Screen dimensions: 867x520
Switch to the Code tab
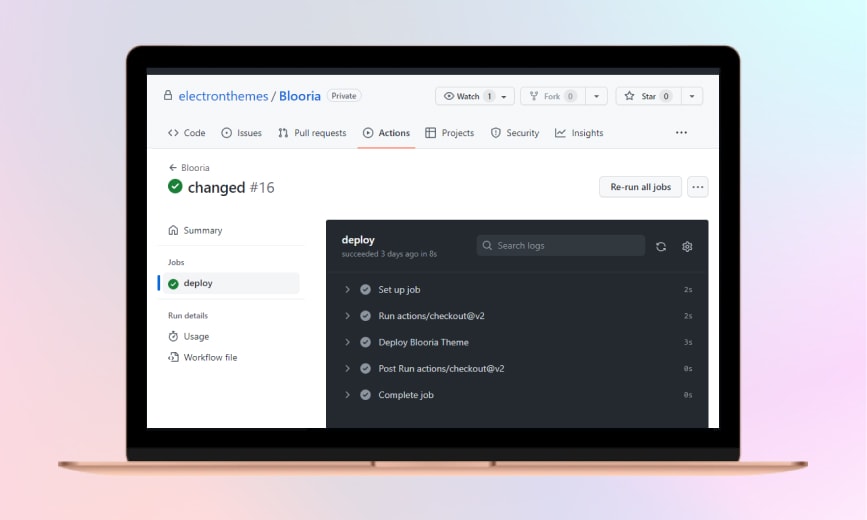(186, 133)
